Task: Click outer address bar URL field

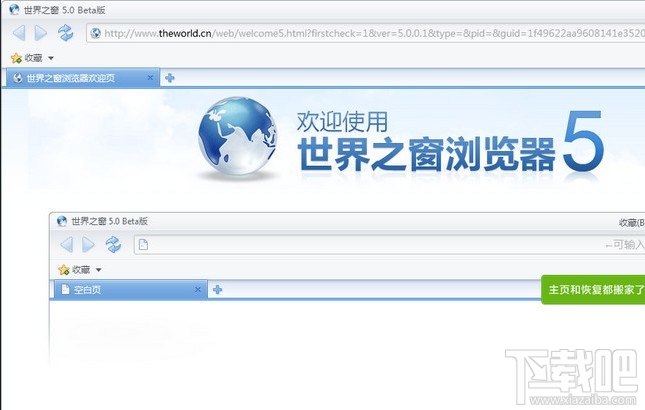Action: (x=366, y=33)
